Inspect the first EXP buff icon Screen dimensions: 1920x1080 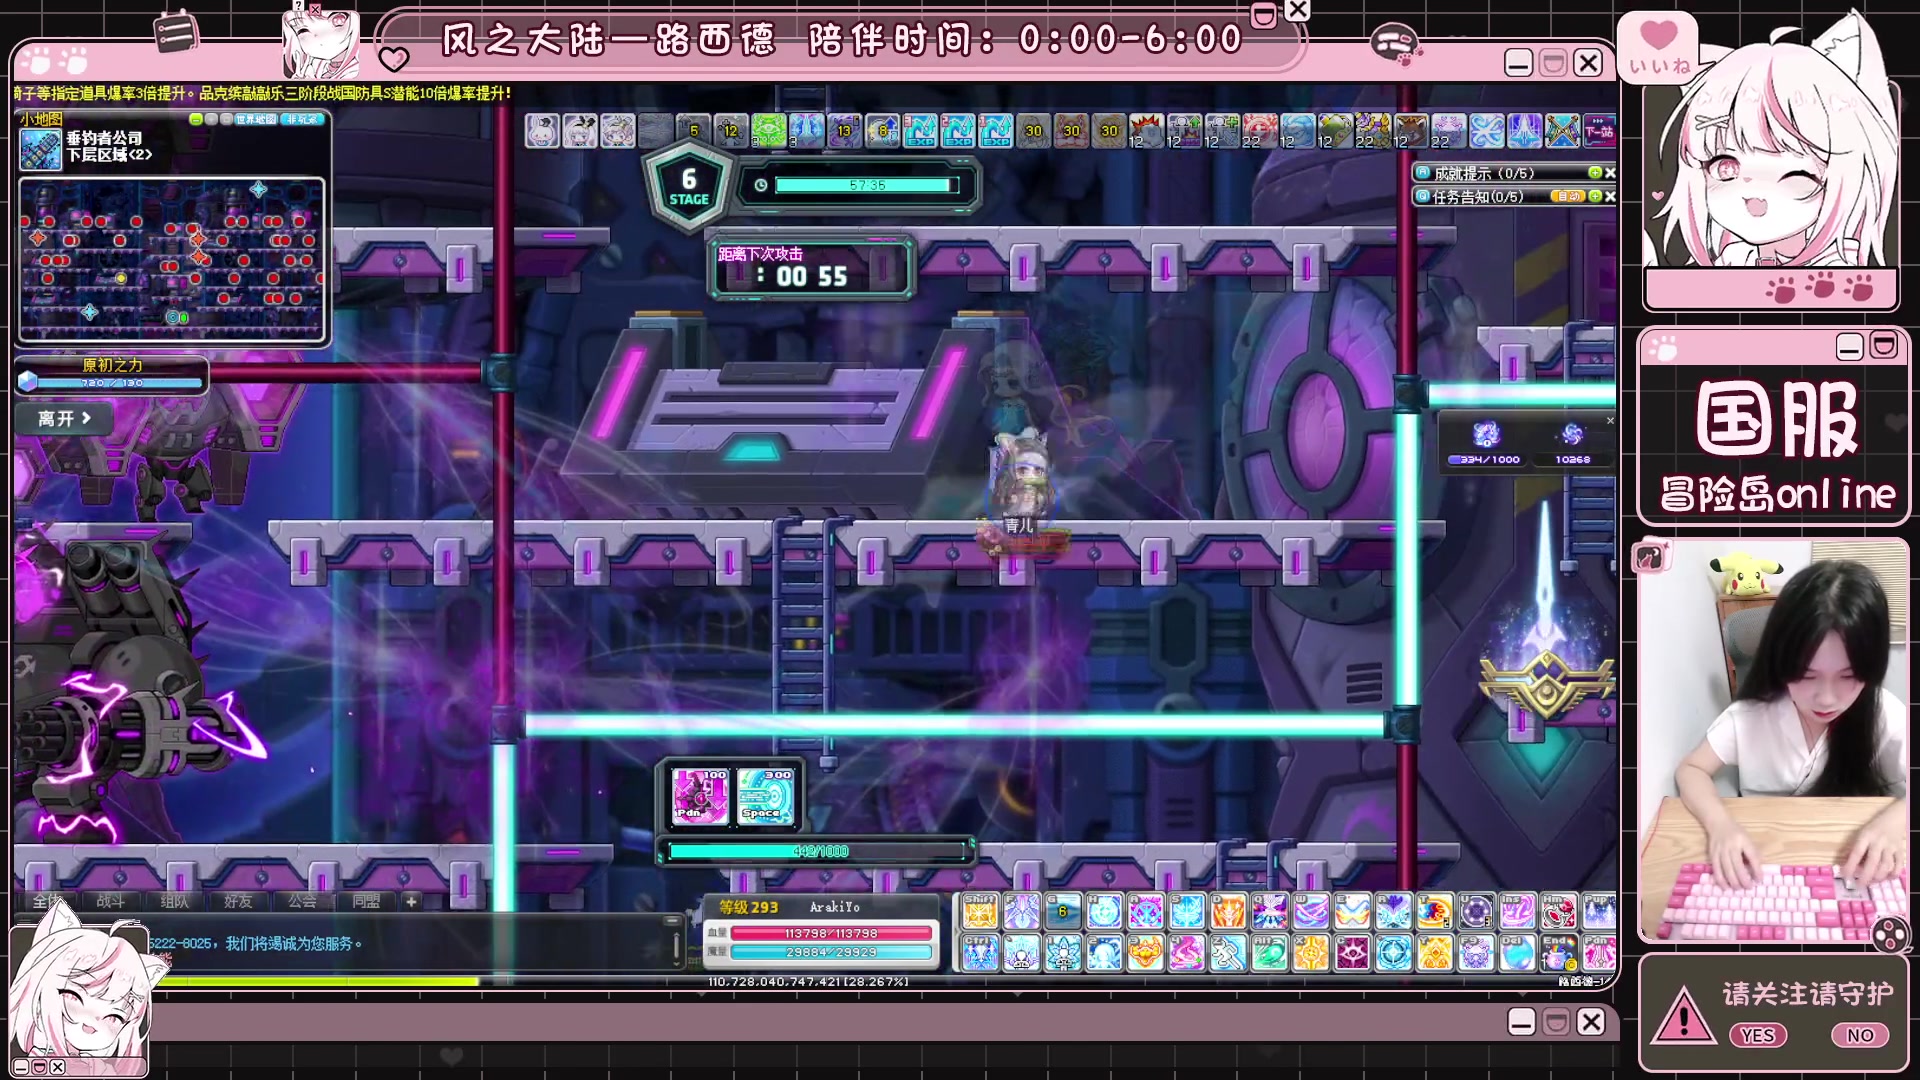920,131
